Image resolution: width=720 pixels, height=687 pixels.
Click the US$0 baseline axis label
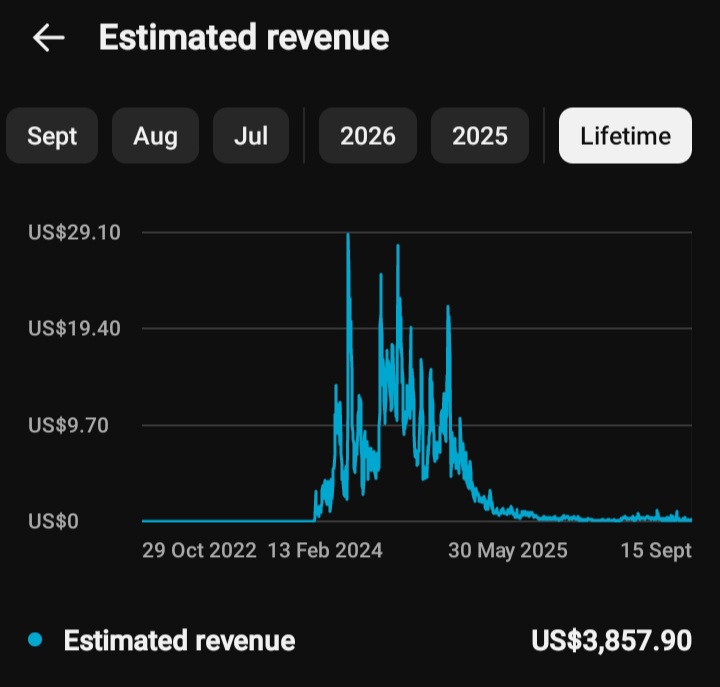coord(53,521)
